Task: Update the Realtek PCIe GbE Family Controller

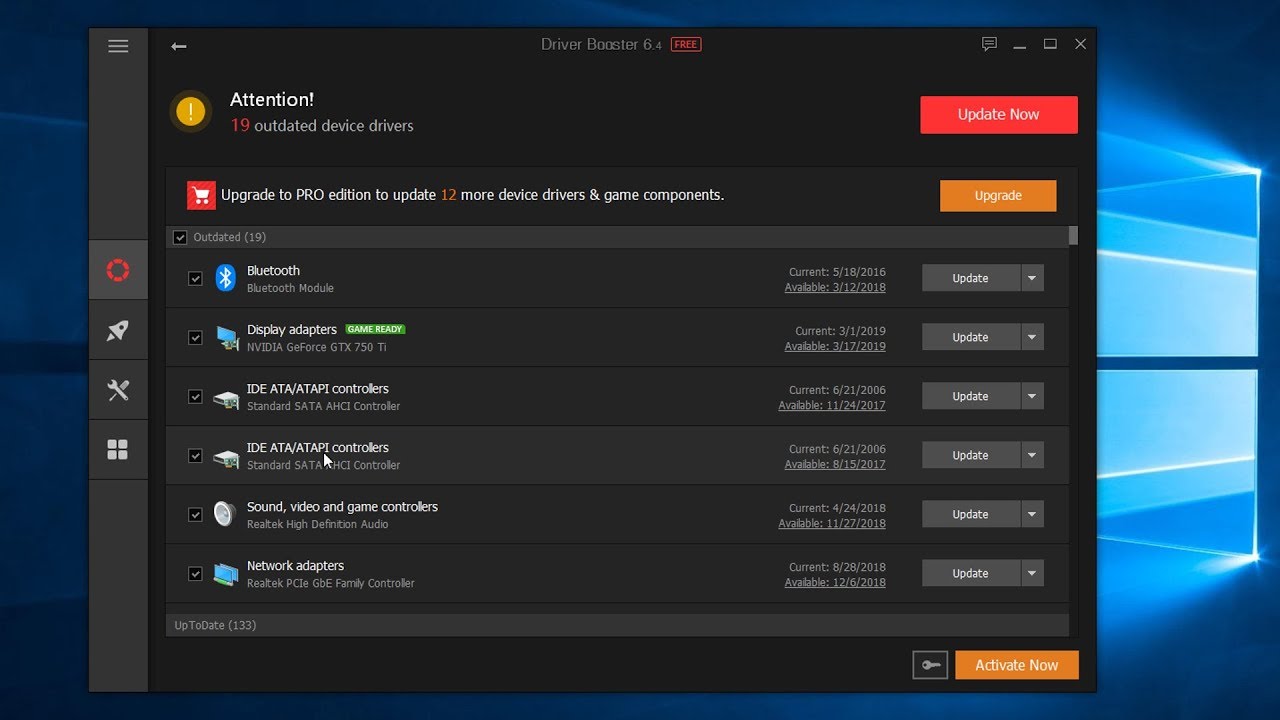Action: click(971, 573)
